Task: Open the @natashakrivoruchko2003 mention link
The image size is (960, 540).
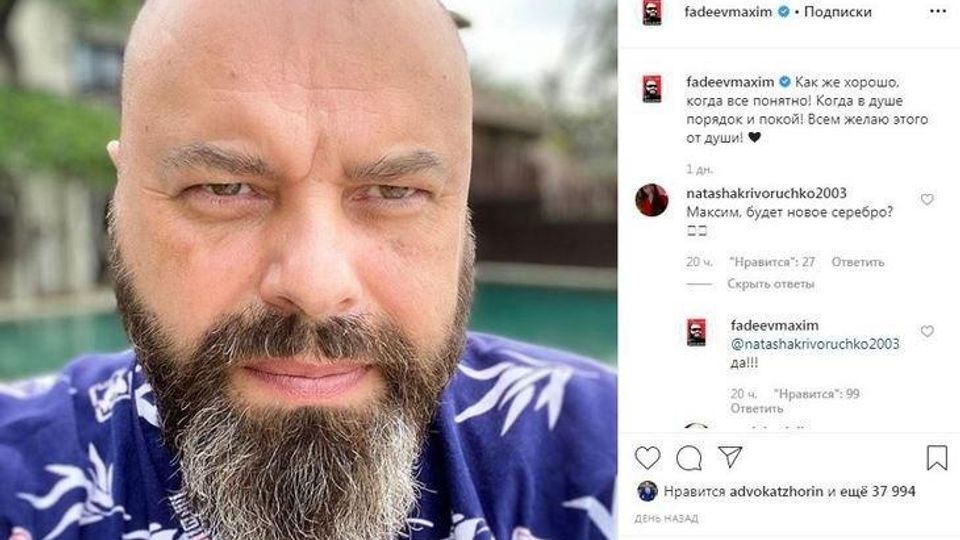Action: [815, 344]
